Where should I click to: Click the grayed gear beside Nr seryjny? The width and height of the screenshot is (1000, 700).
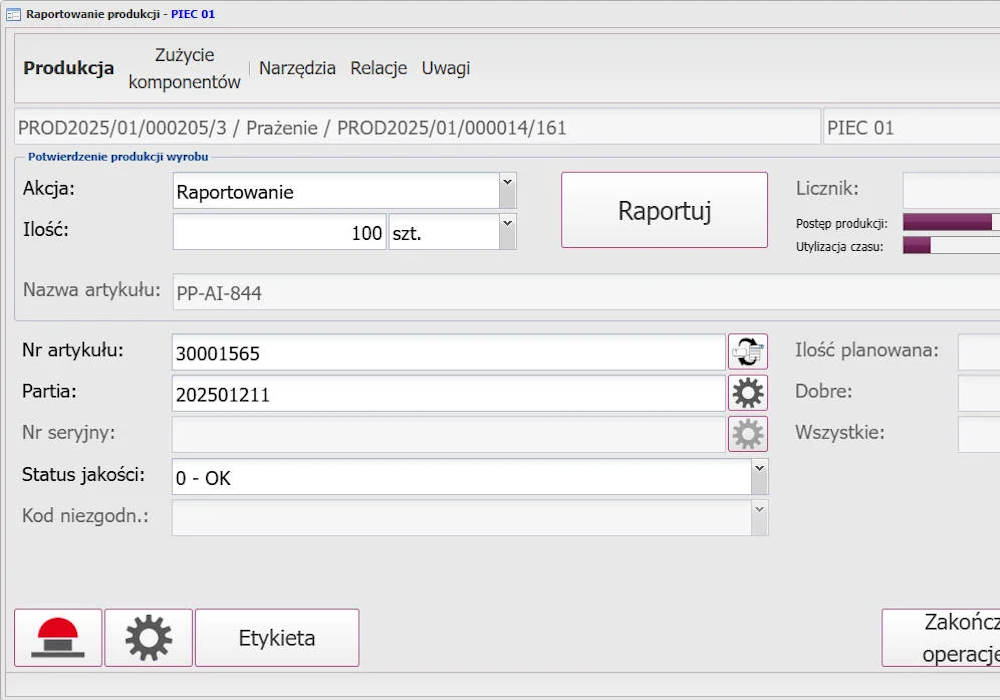(x=747, y=434)
